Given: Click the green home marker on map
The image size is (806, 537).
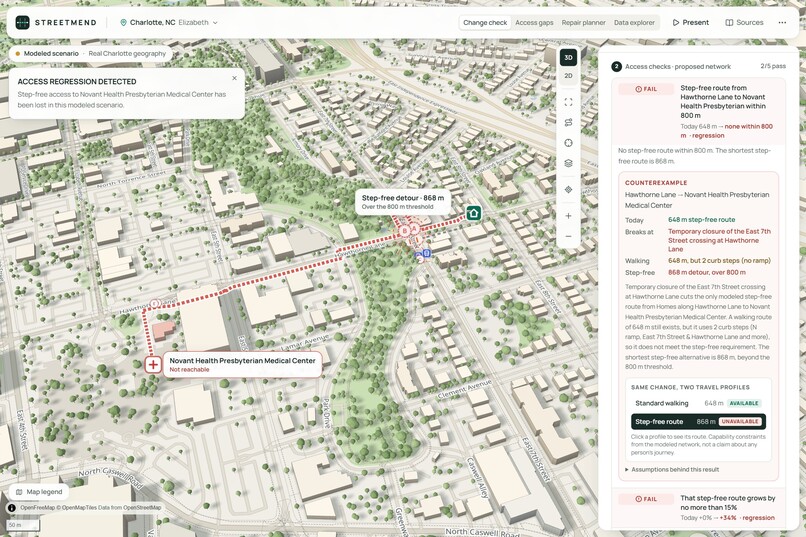Looking at the screenshot, I should 473,213.
